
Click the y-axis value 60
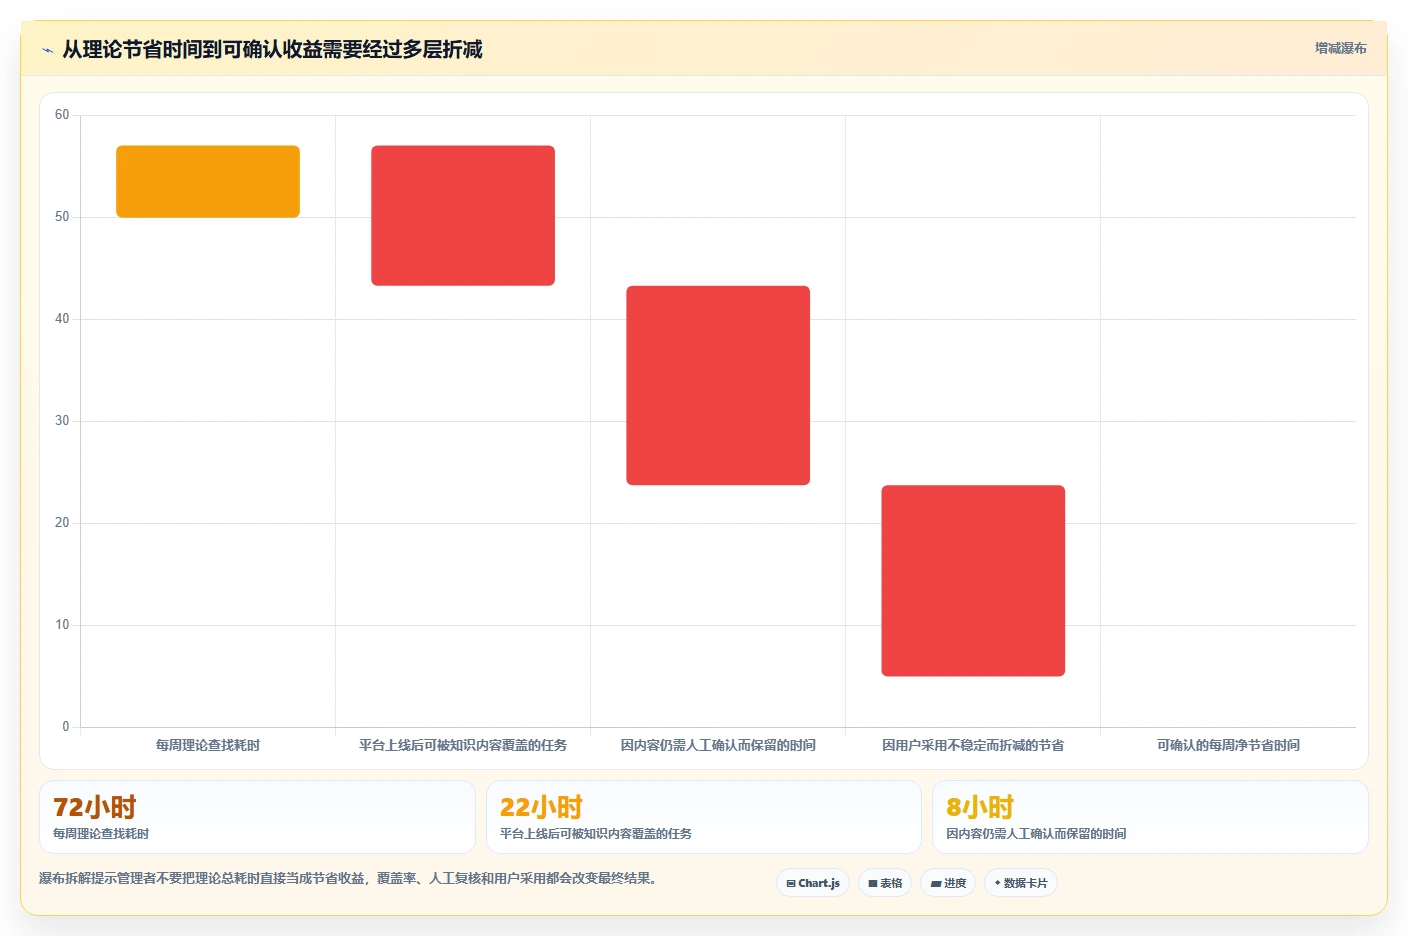point(62,115)
